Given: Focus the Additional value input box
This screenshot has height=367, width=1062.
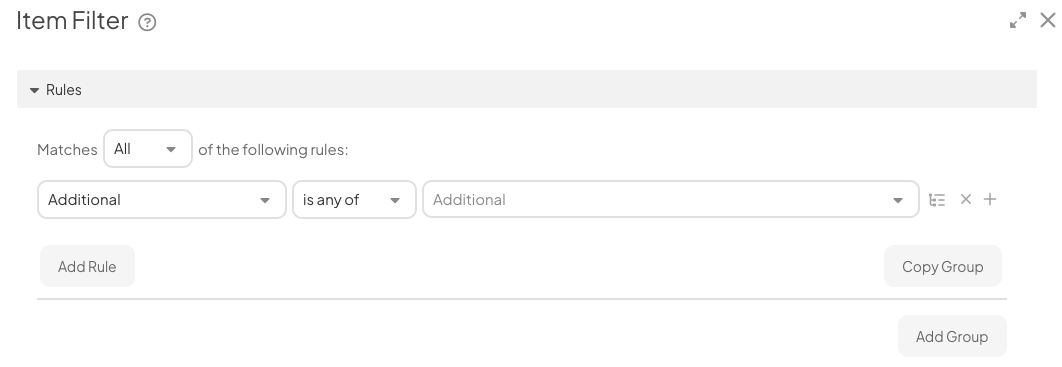Looking at the screenshot, I should [x=671, y=200].
